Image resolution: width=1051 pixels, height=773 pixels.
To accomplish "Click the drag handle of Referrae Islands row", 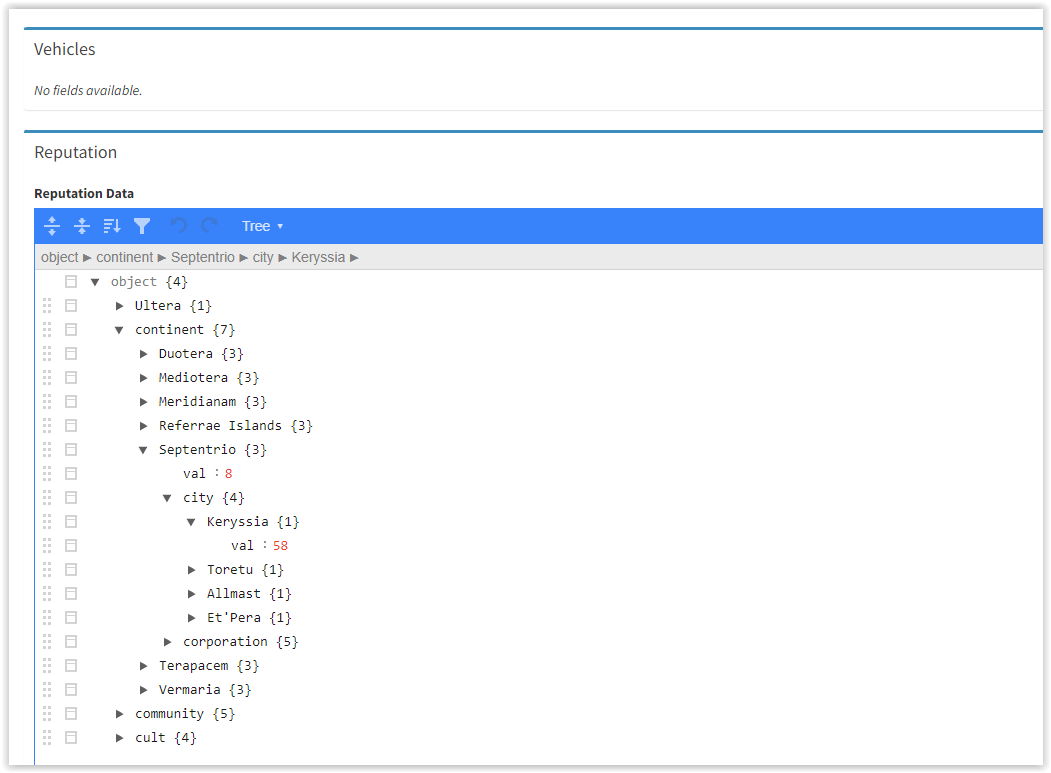I will [47, 426].
